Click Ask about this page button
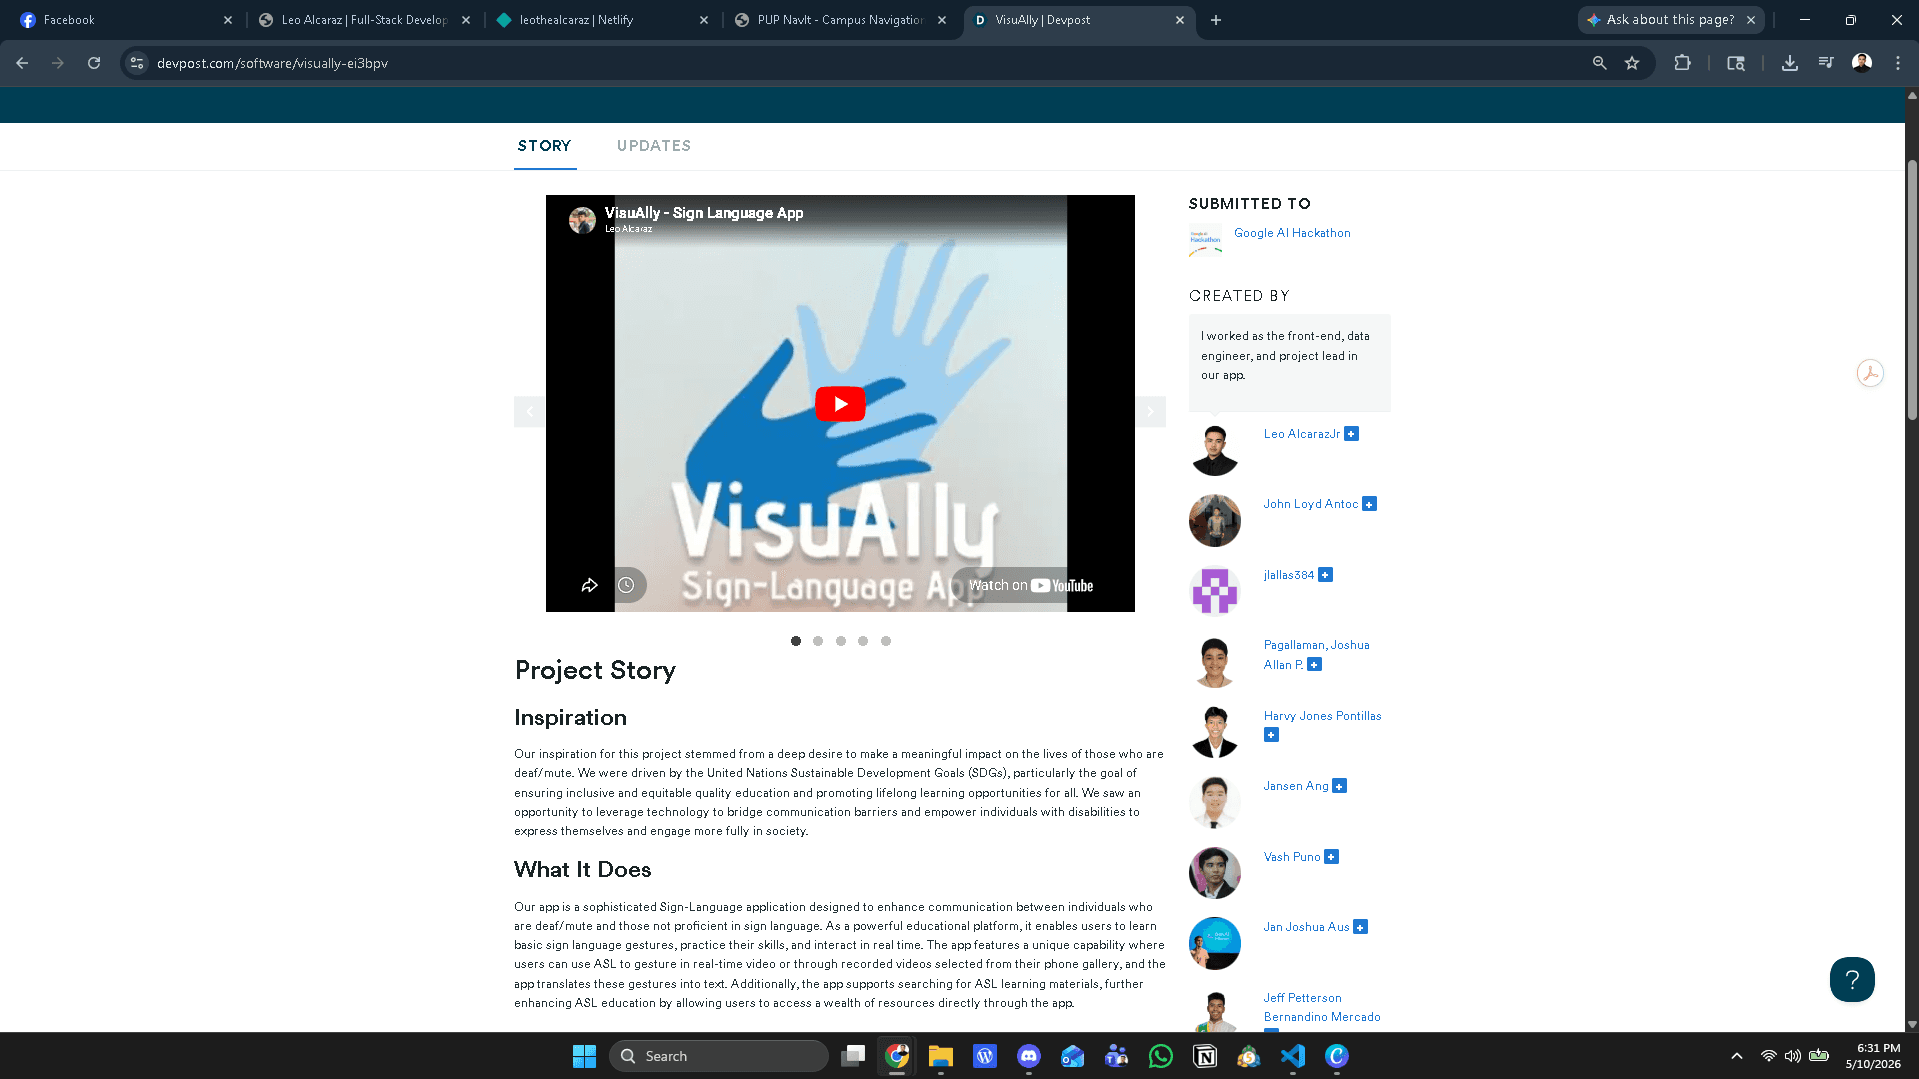1919x1079 pixels. 1661,20
